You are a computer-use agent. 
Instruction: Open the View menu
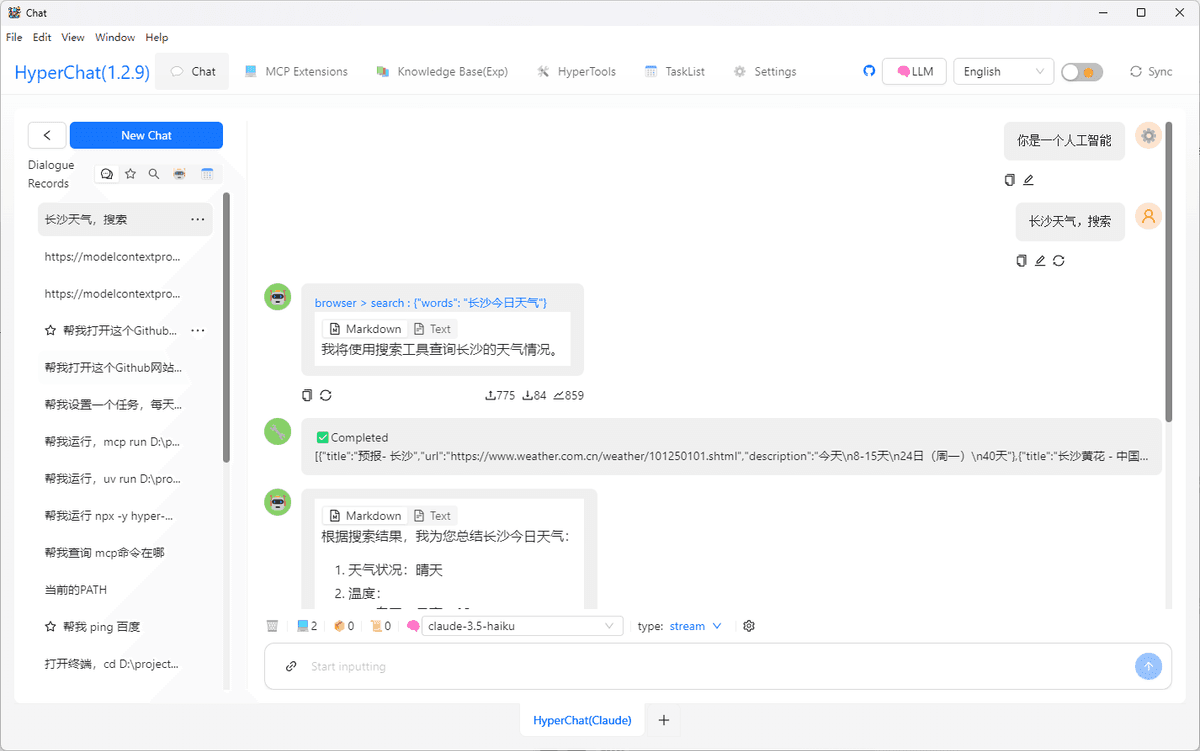(73, 37)
